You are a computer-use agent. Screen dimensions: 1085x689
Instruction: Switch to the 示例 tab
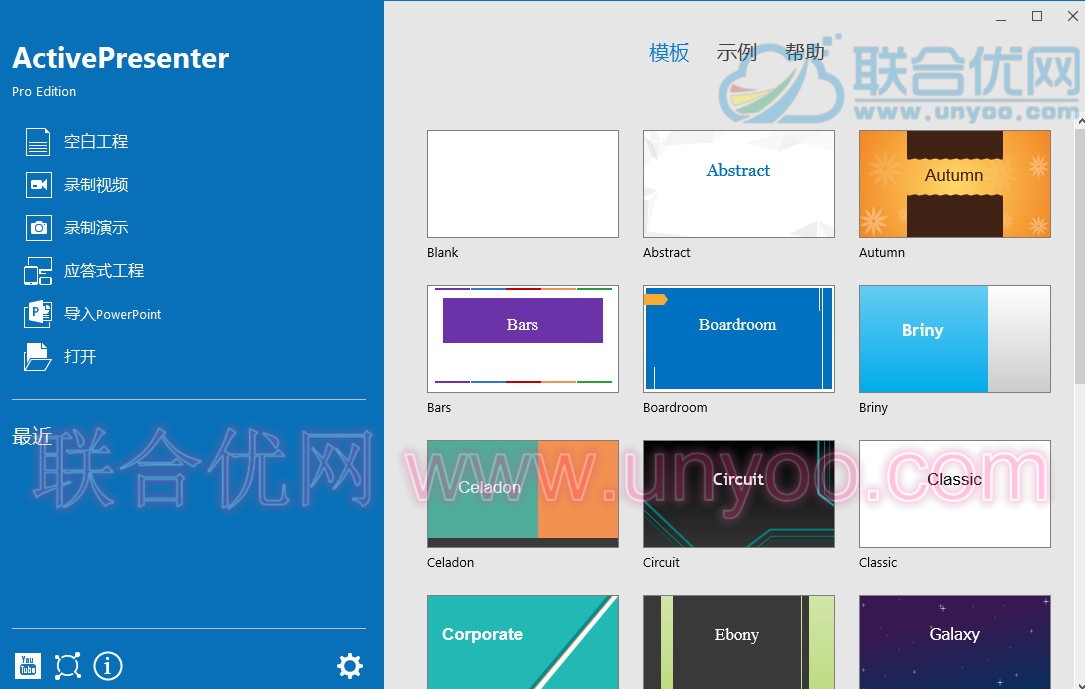click(737, 53)
